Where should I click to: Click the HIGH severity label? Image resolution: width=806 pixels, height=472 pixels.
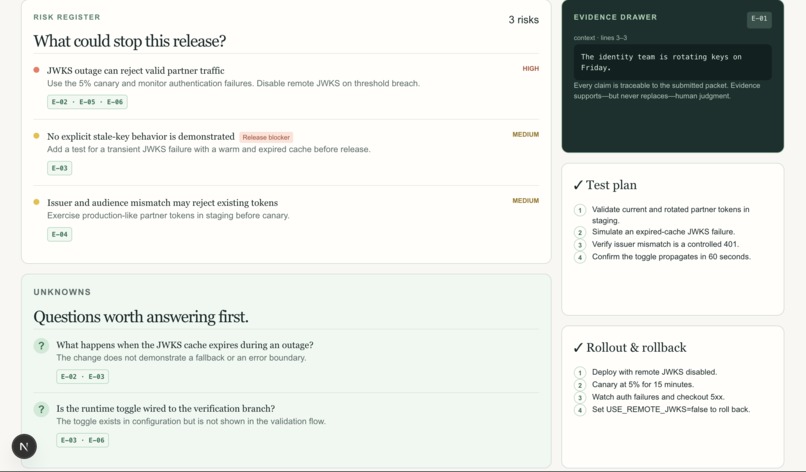(x=530, y=68)
